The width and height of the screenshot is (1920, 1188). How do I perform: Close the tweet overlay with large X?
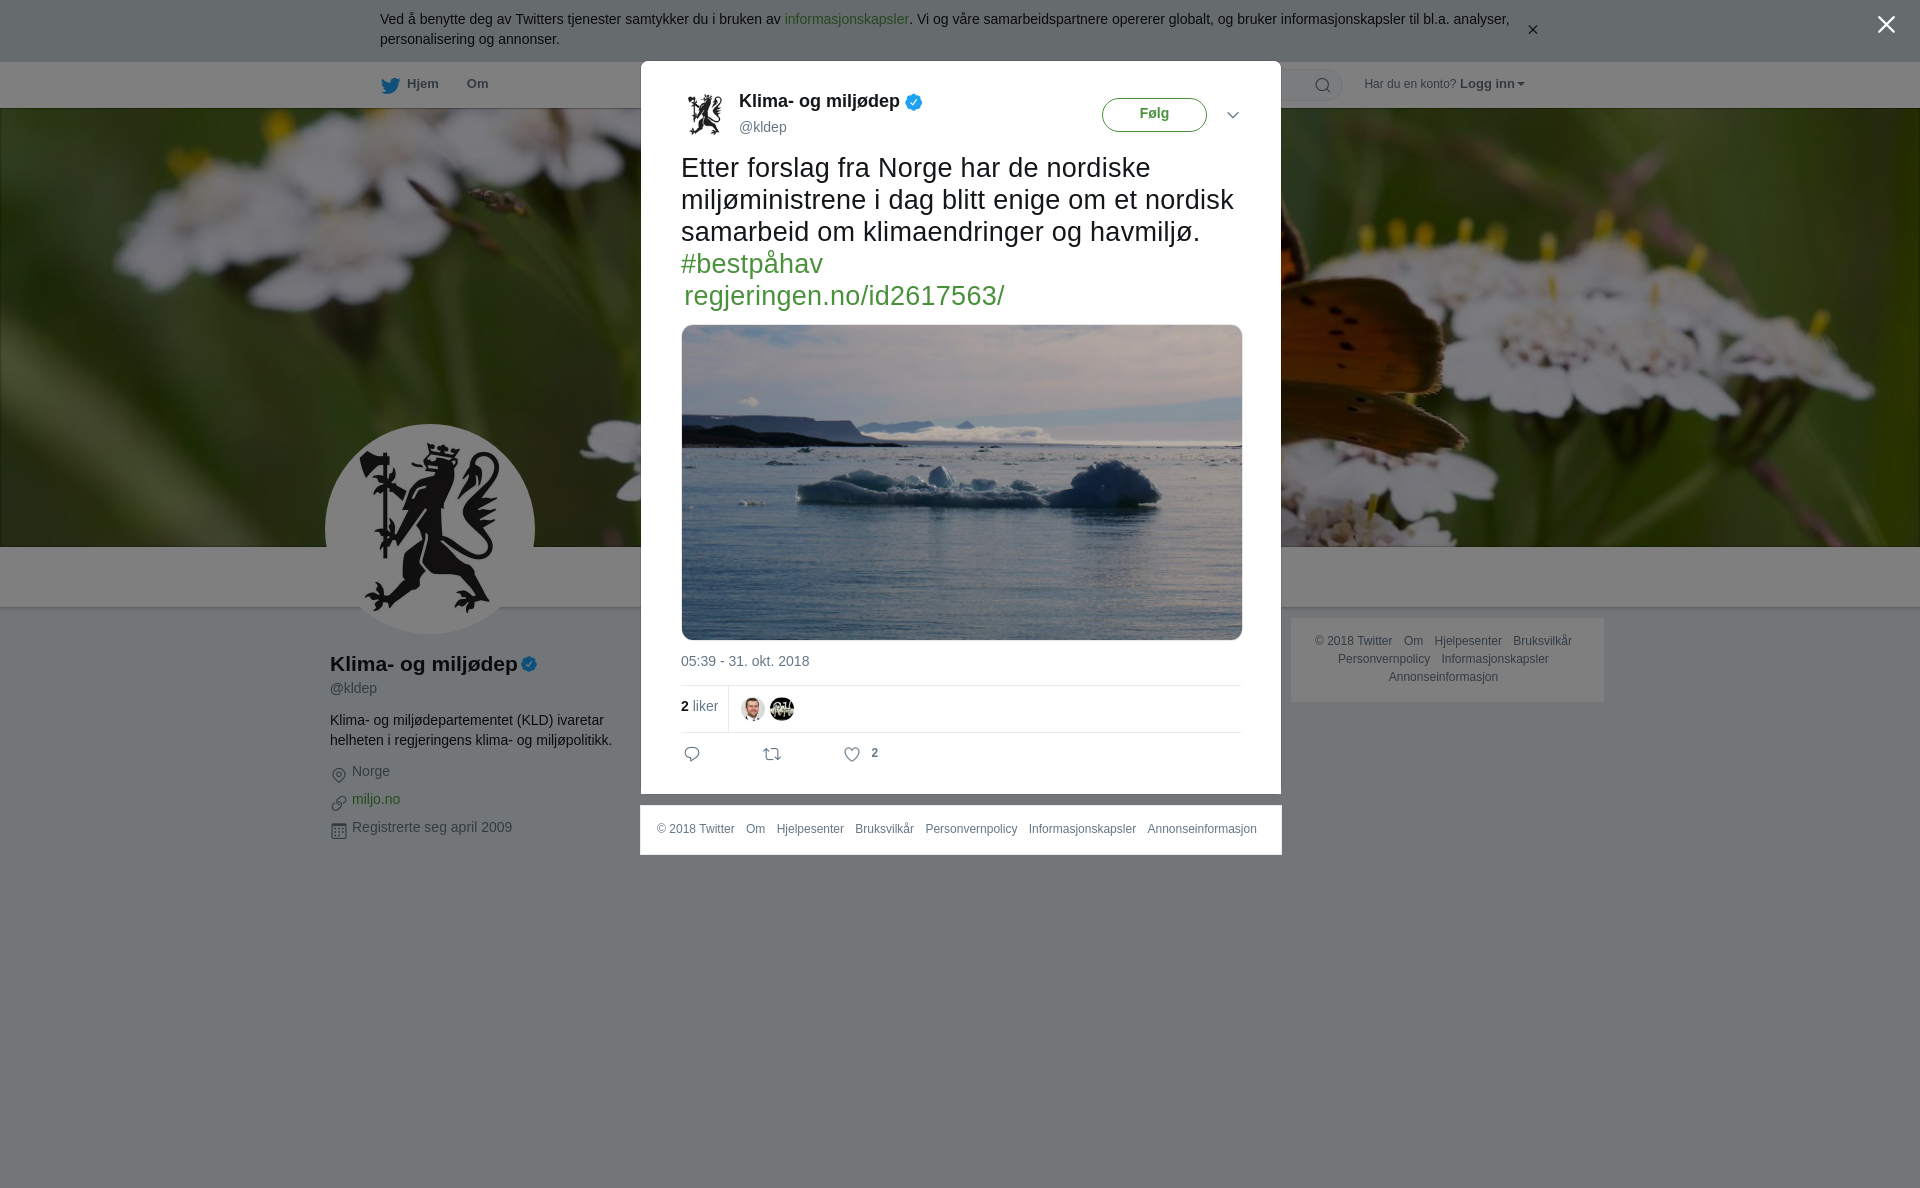(x=1886, y=25)
